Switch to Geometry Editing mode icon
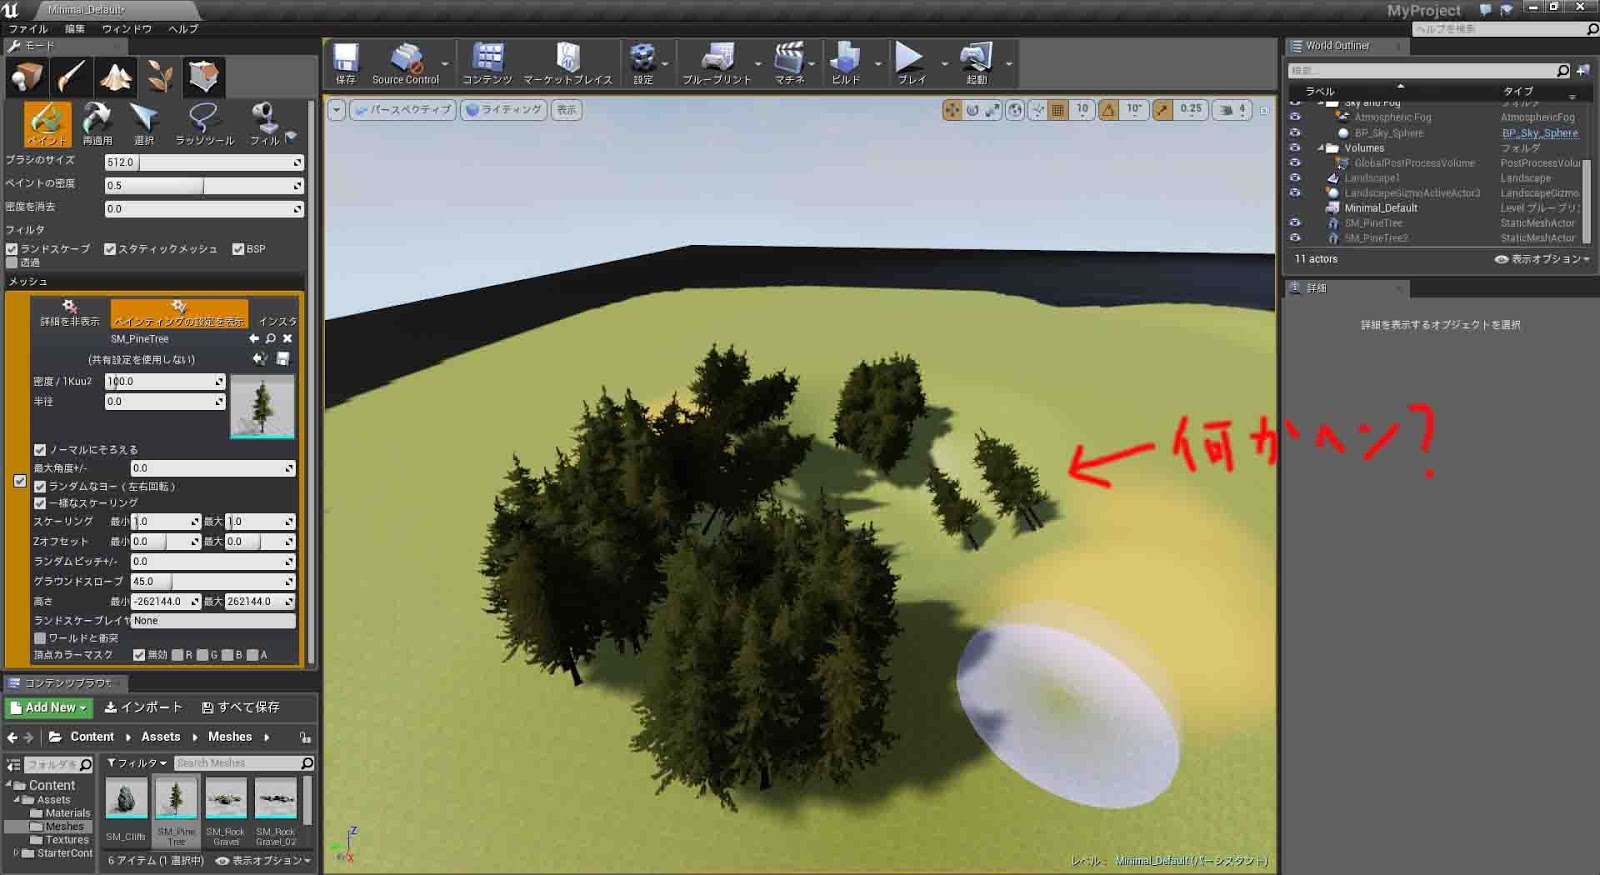Image resolution: width=1600 pixels, height=875 pixels. 204,76
